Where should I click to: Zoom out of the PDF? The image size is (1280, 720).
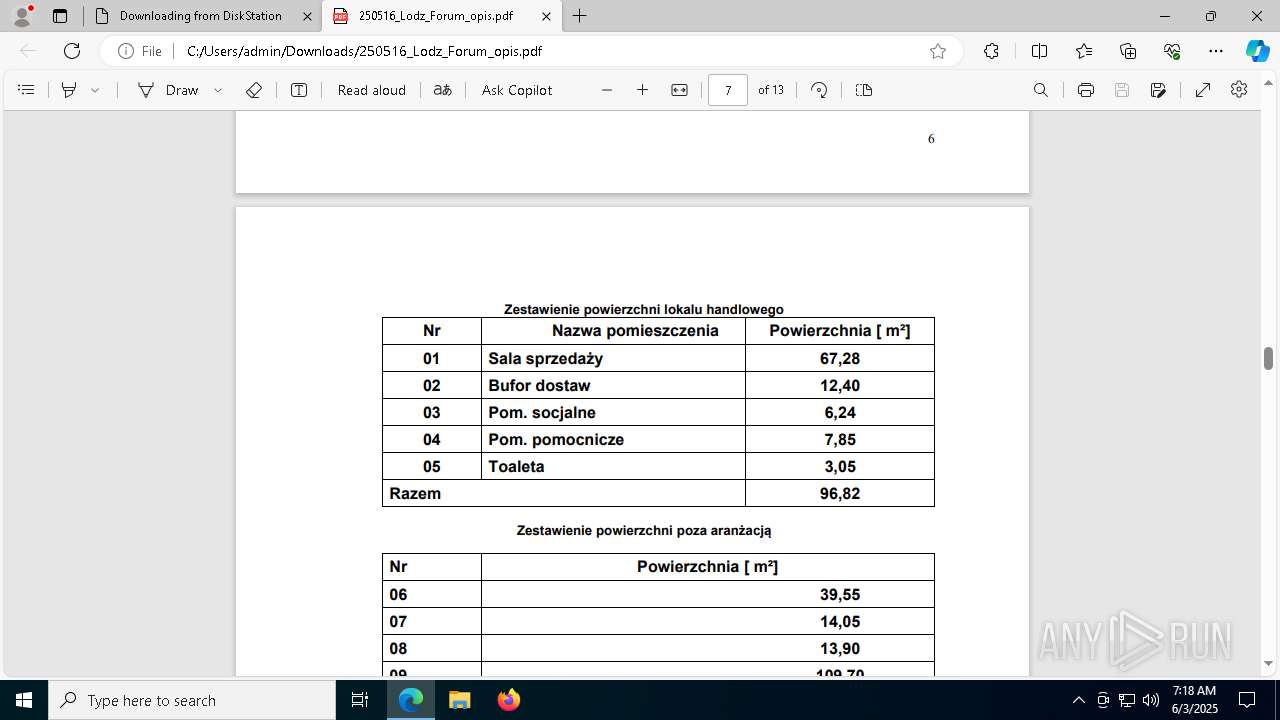click(607, 90)
